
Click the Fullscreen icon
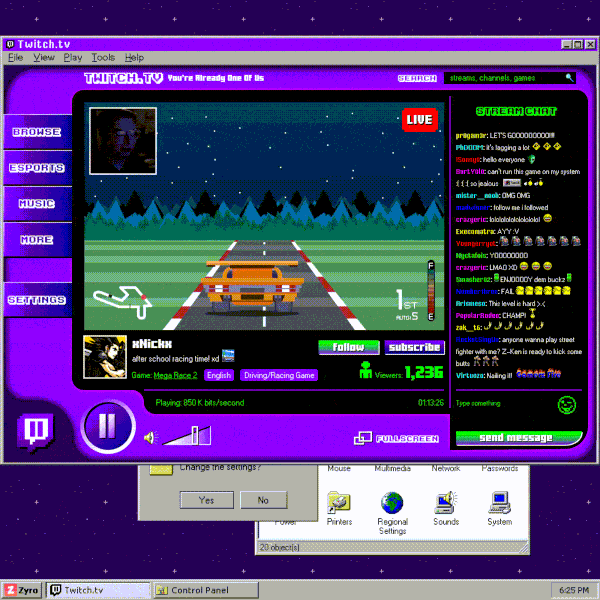click(x=363, y=438)
